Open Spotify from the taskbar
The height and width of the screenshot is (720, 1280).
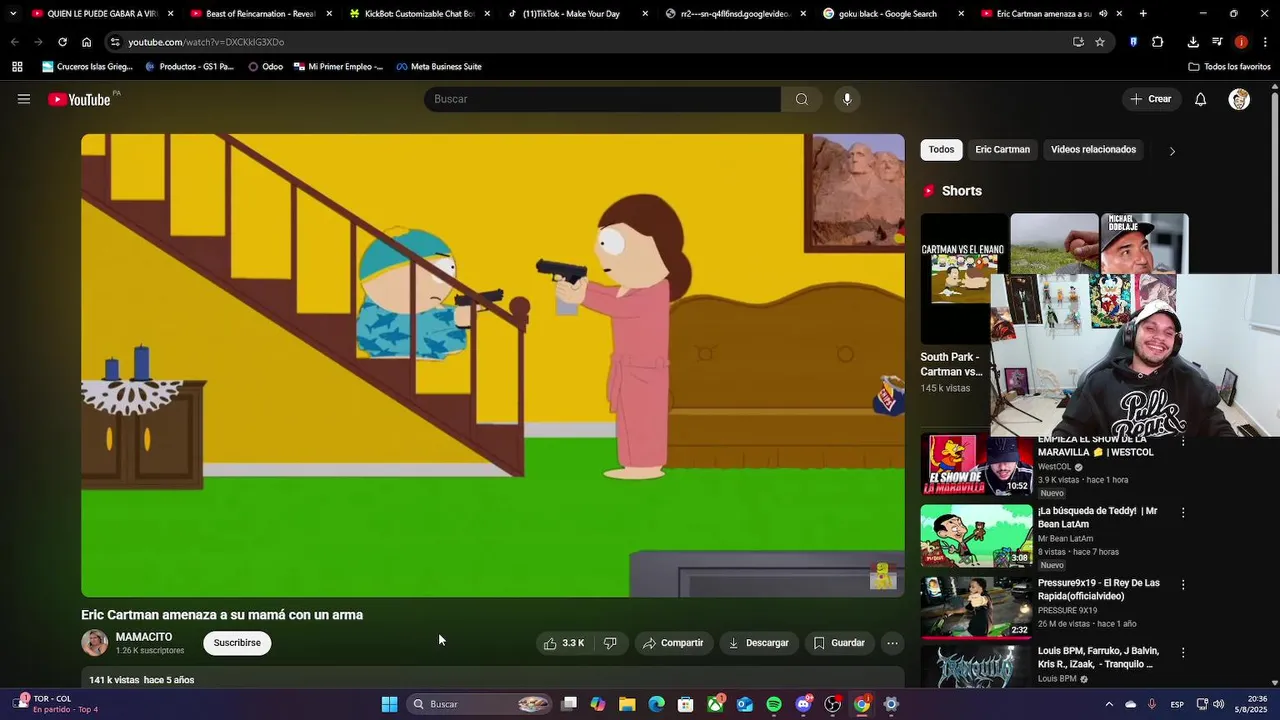point(774,704)
